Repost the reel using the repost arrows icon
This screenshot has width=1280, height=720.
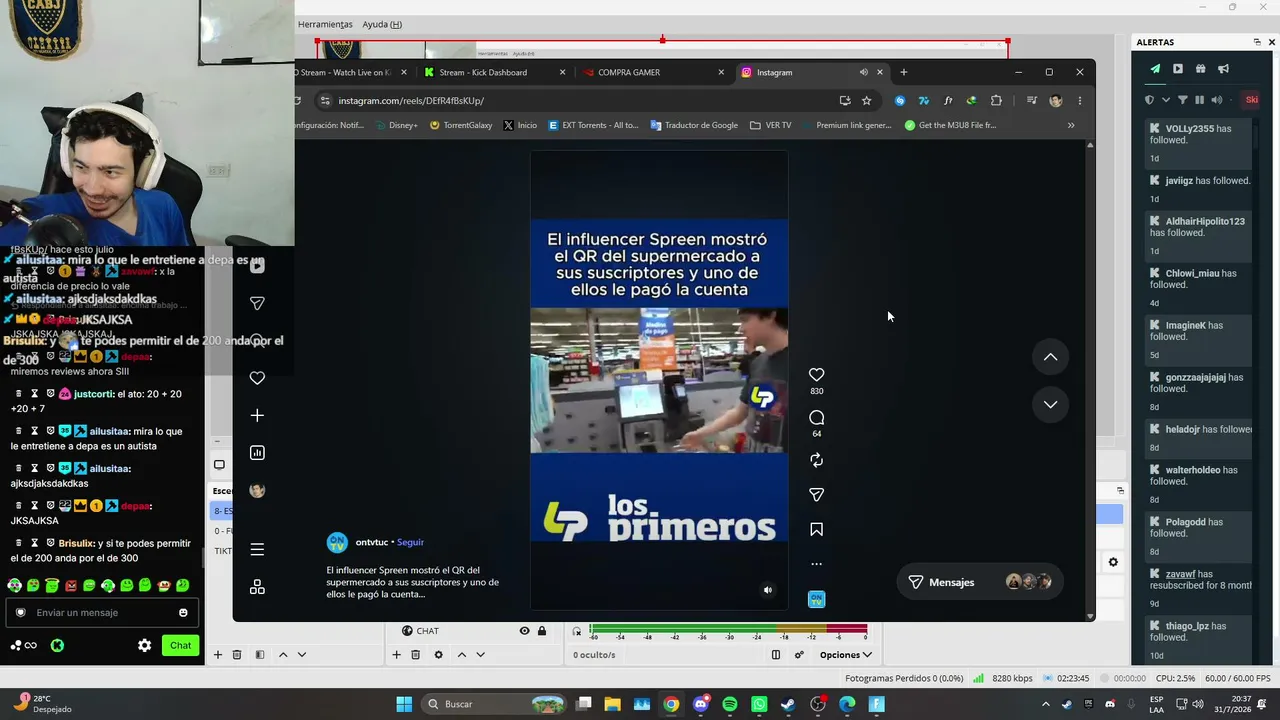[x=816, y=460]
